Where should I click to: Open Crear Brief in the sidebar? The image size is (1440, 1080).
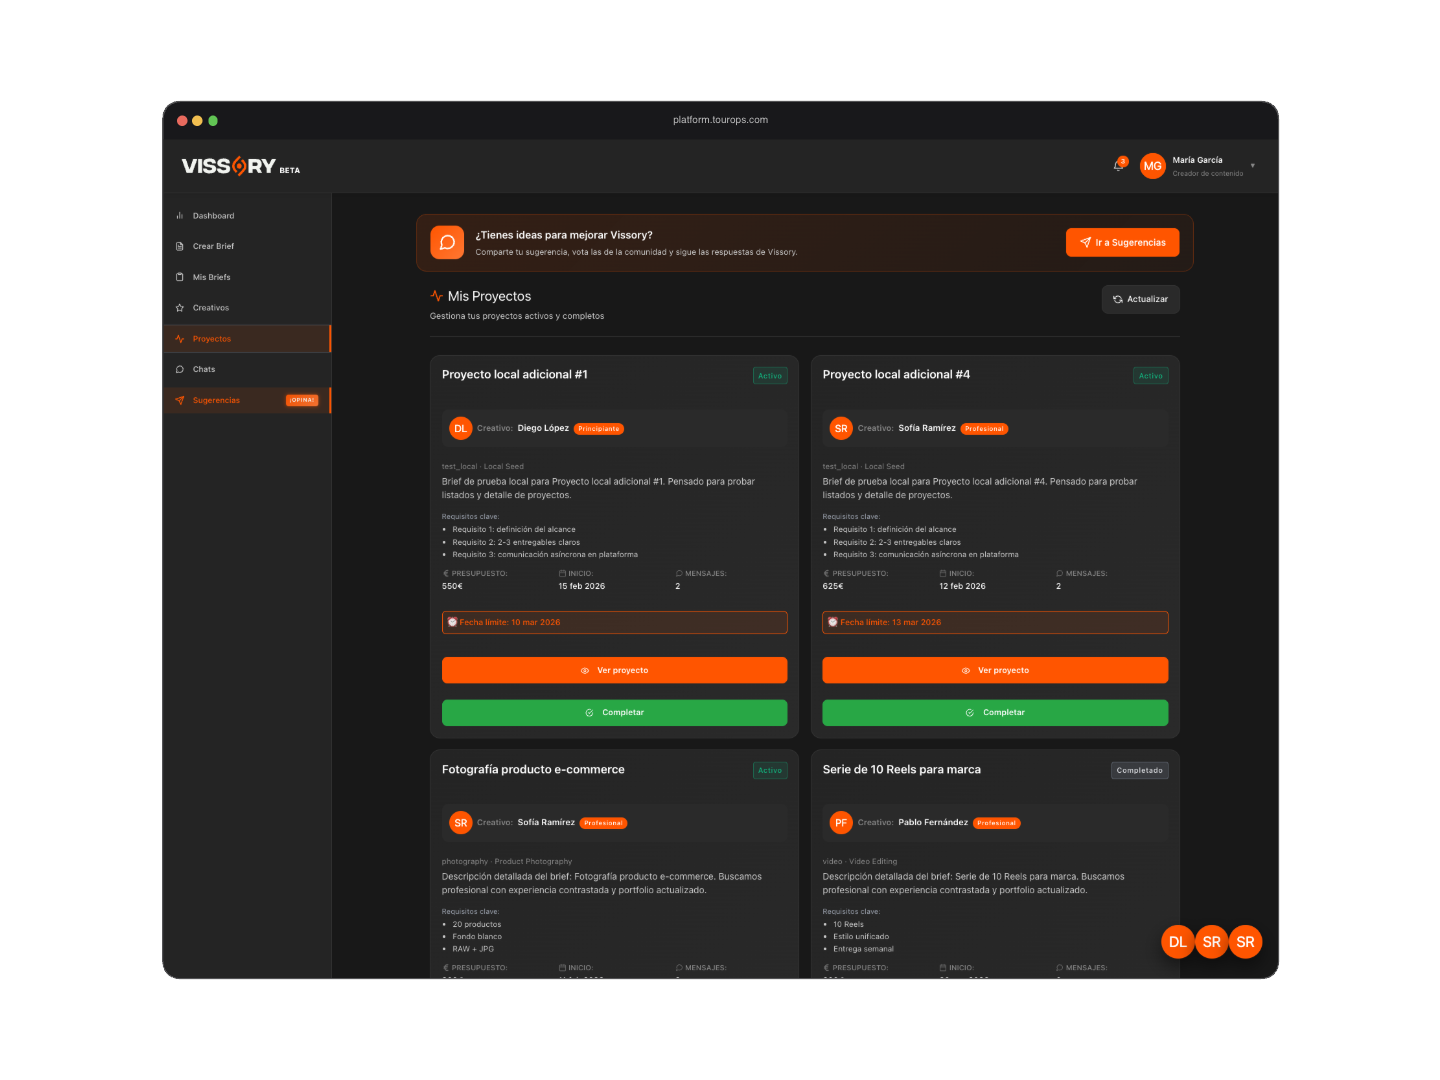(213, 246)
